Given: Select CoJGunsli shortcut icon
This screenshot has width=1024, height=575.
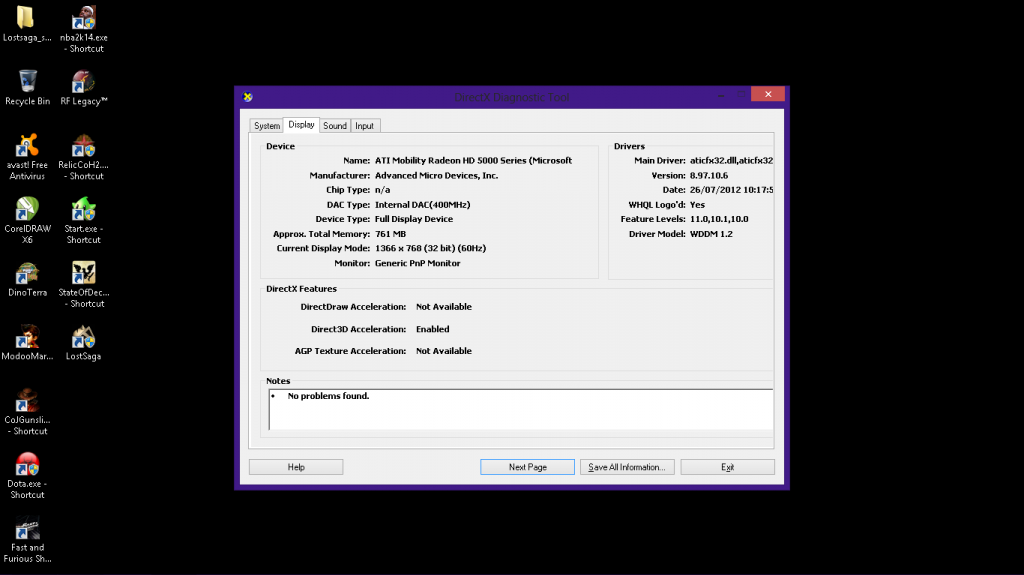Looking at the screenshot, I should [27, 401].
